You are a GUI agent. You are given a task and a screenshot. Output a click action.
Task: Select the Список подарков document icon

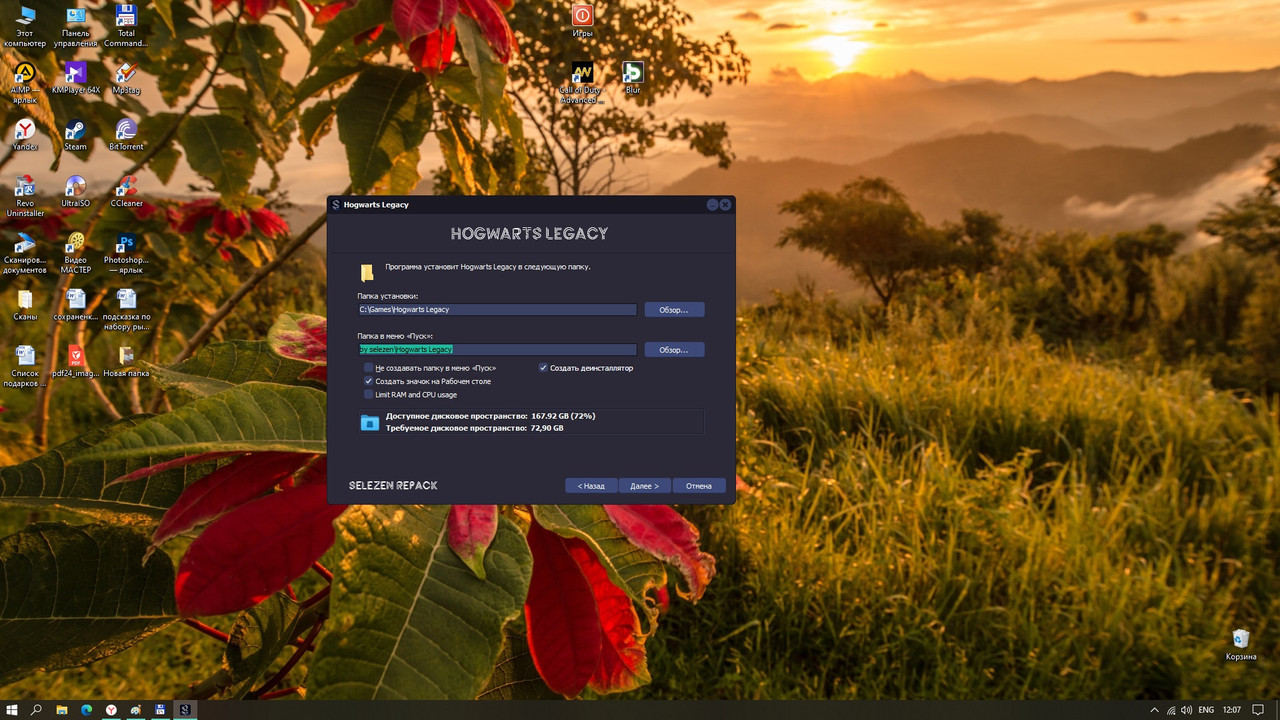click(x=25, y=366)
